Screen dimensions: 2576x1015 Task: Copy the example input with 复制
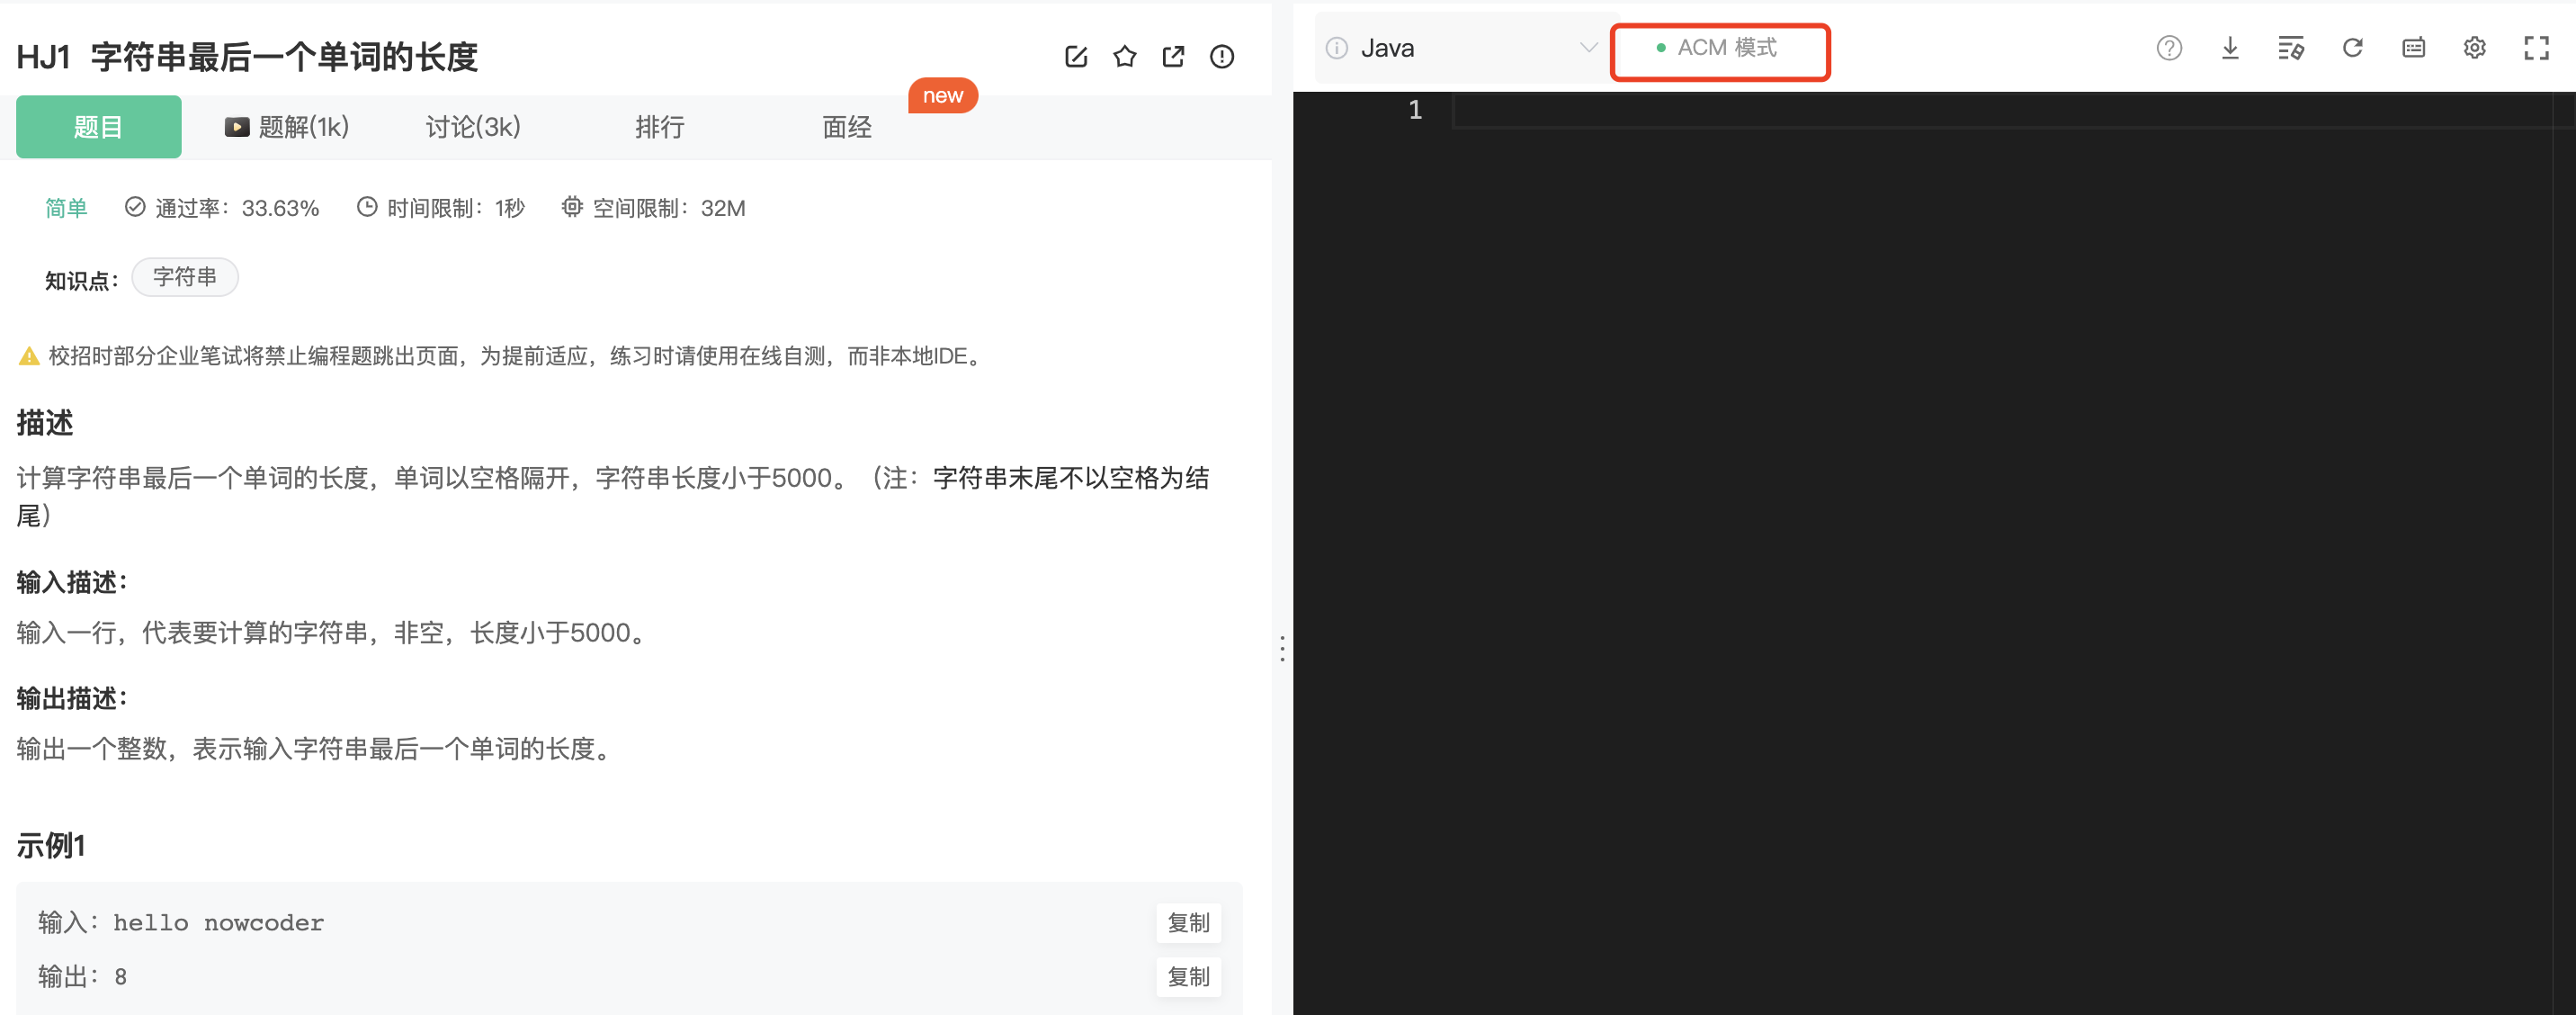pyautogui.click(x=1188, y=923)
